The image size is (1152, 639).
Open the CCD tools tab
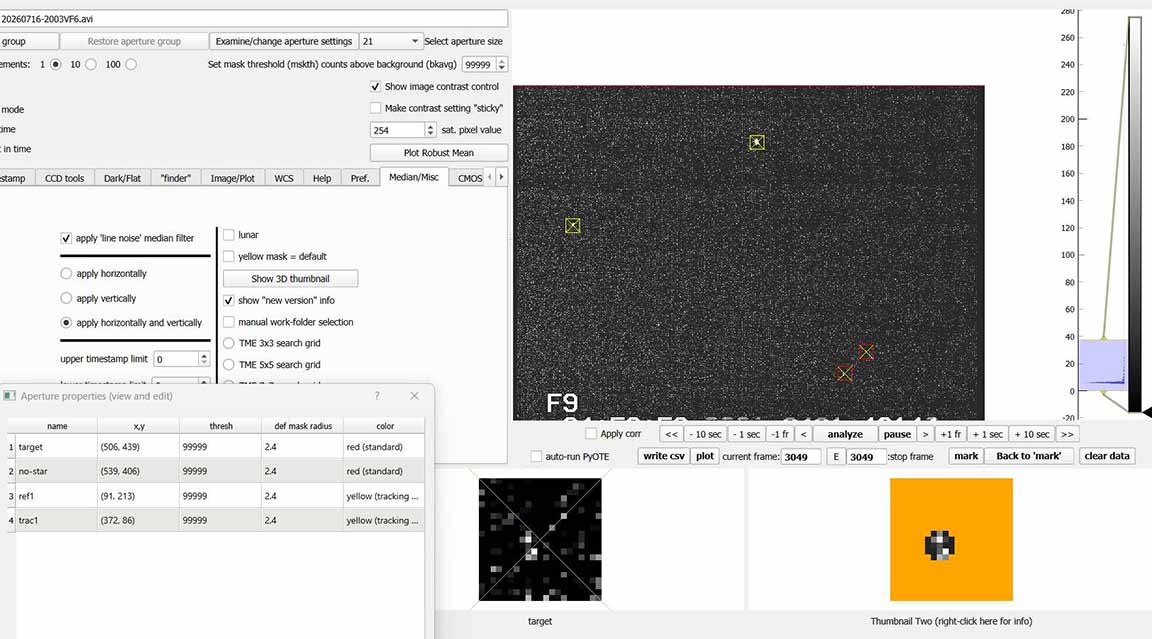pyautogui.click(x=65, y=178)
